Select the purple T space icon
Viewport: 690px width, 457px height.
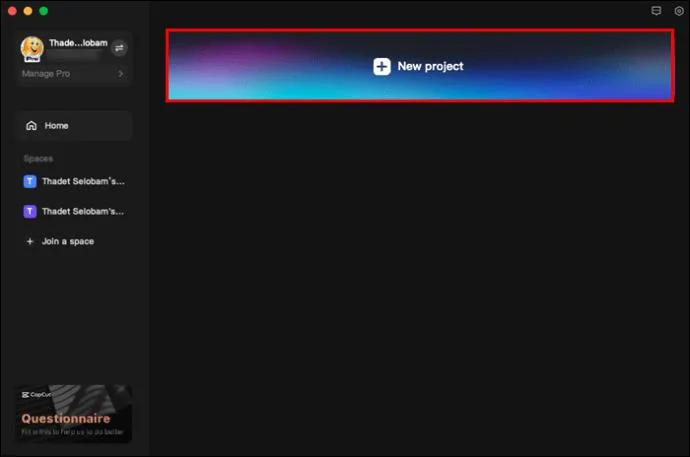click(x=30, y=212)
